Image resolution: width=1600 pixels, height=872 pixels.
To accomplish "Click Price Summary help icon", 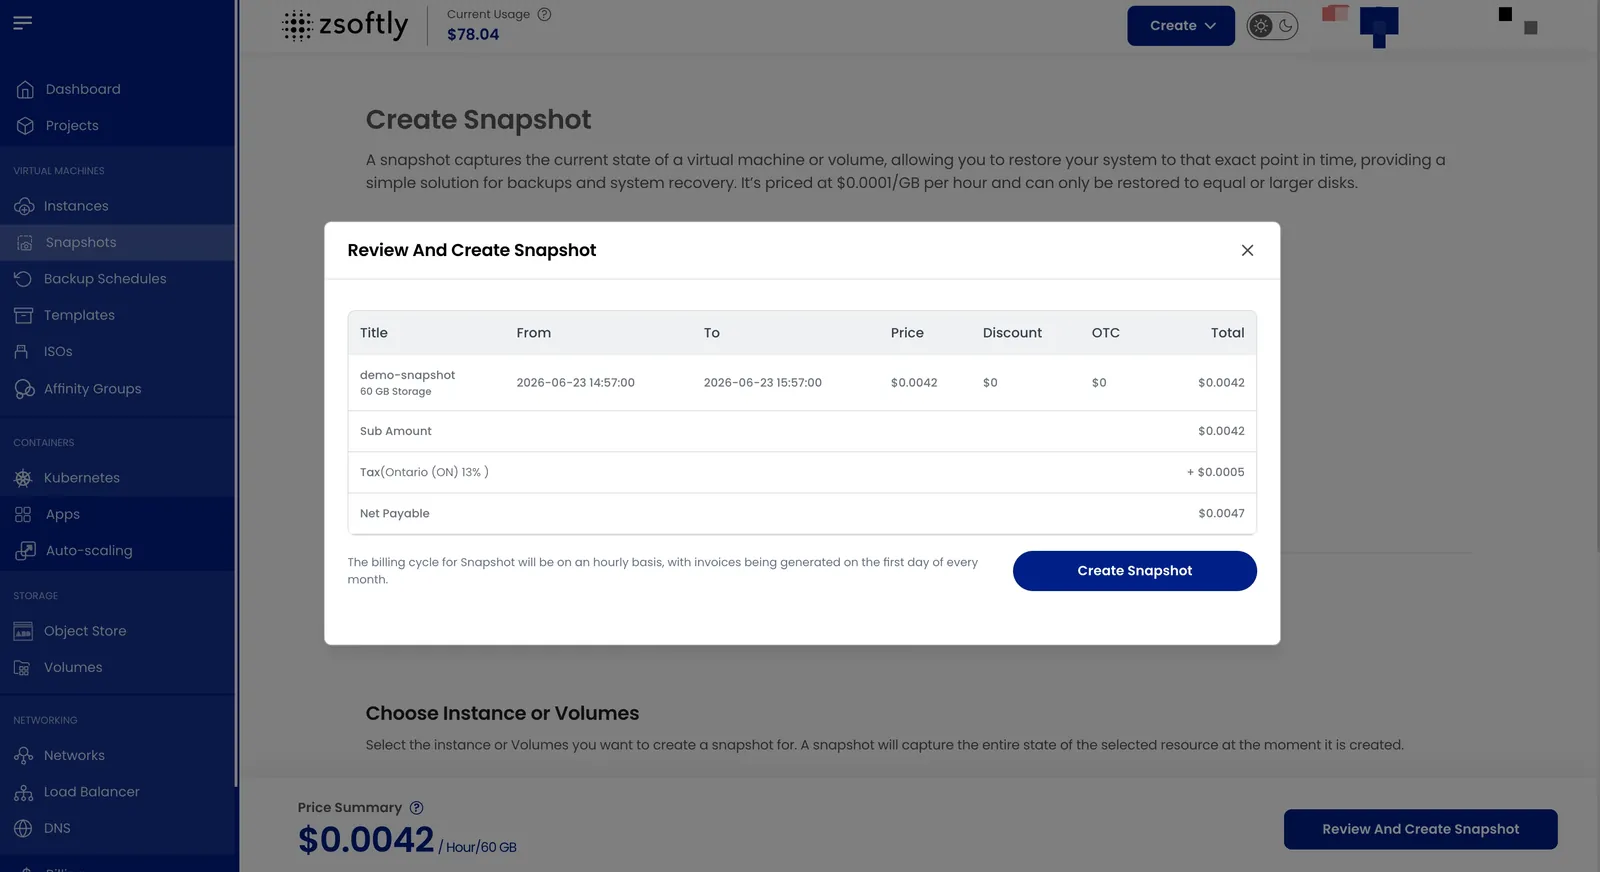I will [x=416, y=808].
